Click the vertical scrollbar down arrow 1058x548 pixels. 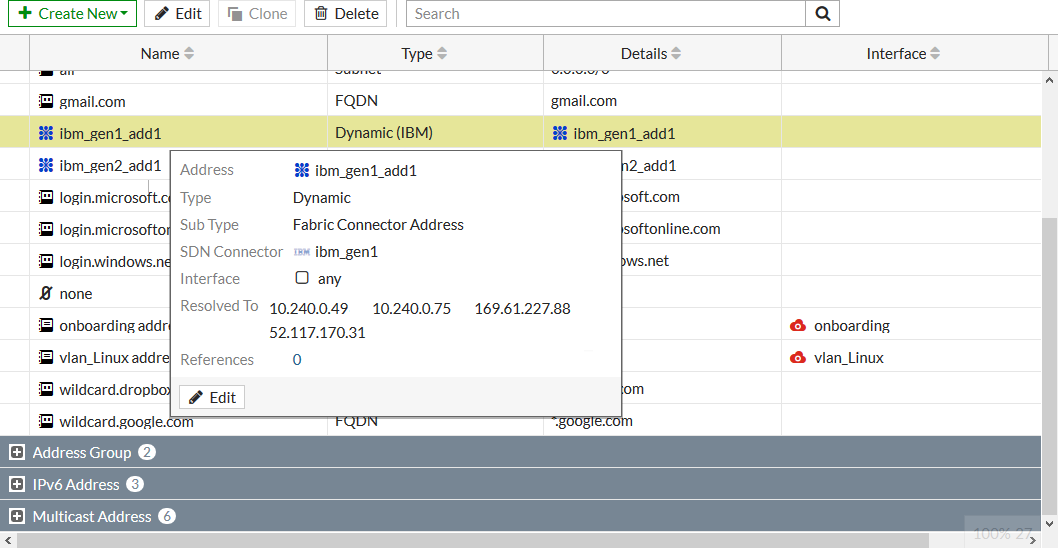click(x=1049, y=523)
